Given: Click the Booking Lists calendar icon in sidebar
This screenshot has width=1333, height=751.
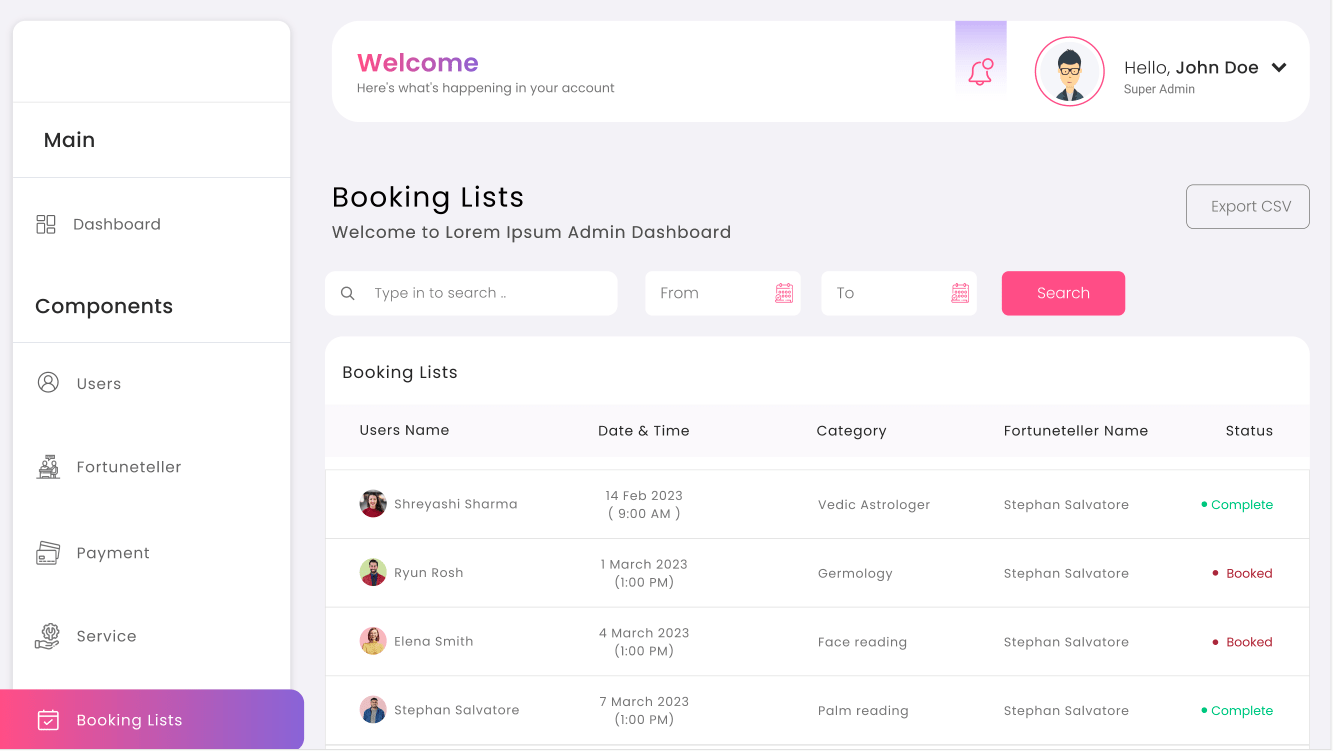Looking at the screenshot, I should pyautogui.click(x=48, y=720).
